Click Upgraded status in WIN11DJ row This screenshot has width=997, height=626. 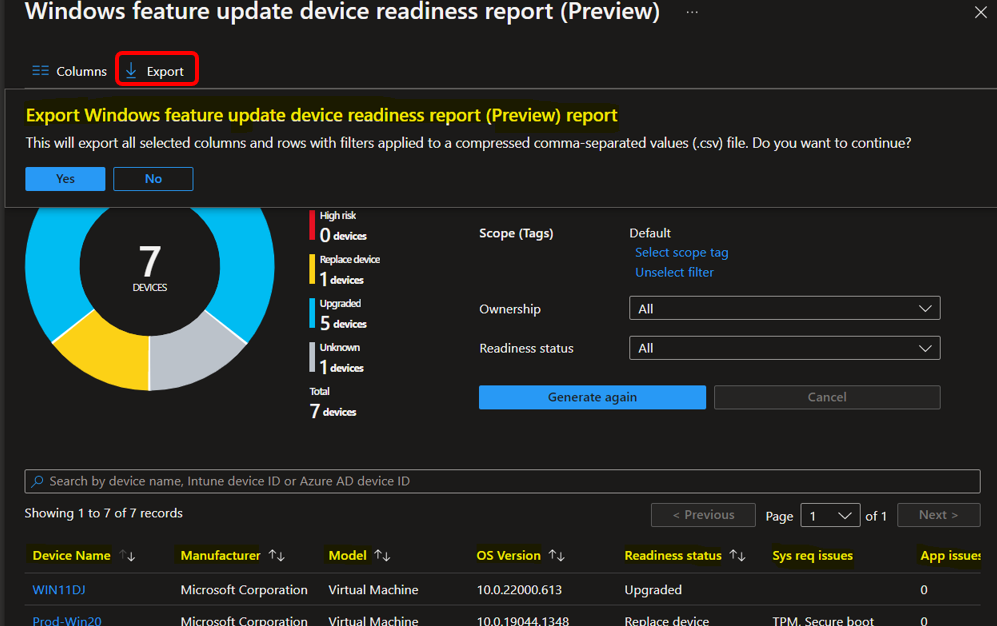(653, 590)
